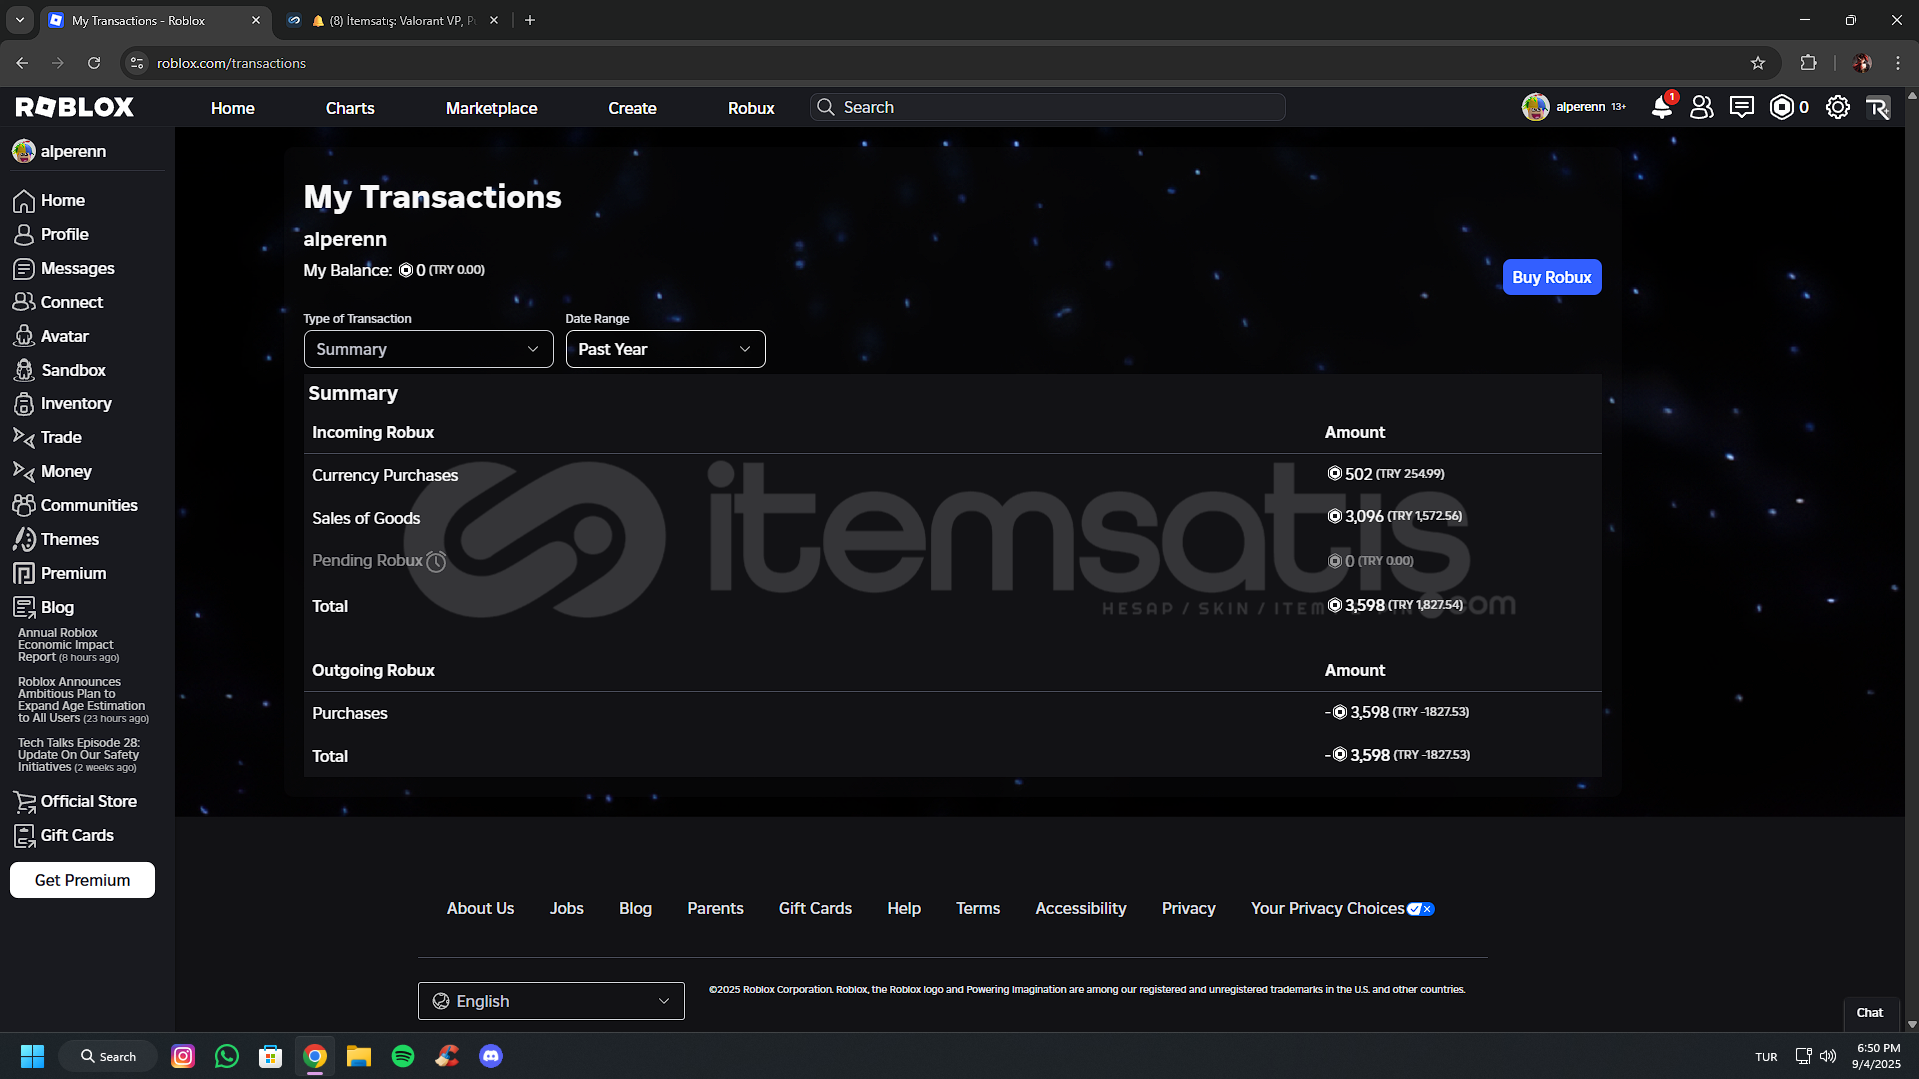This screenshot has height=1079, width=1919.
Task: Open the Accessibility footer link
Action: point(1080,908)
